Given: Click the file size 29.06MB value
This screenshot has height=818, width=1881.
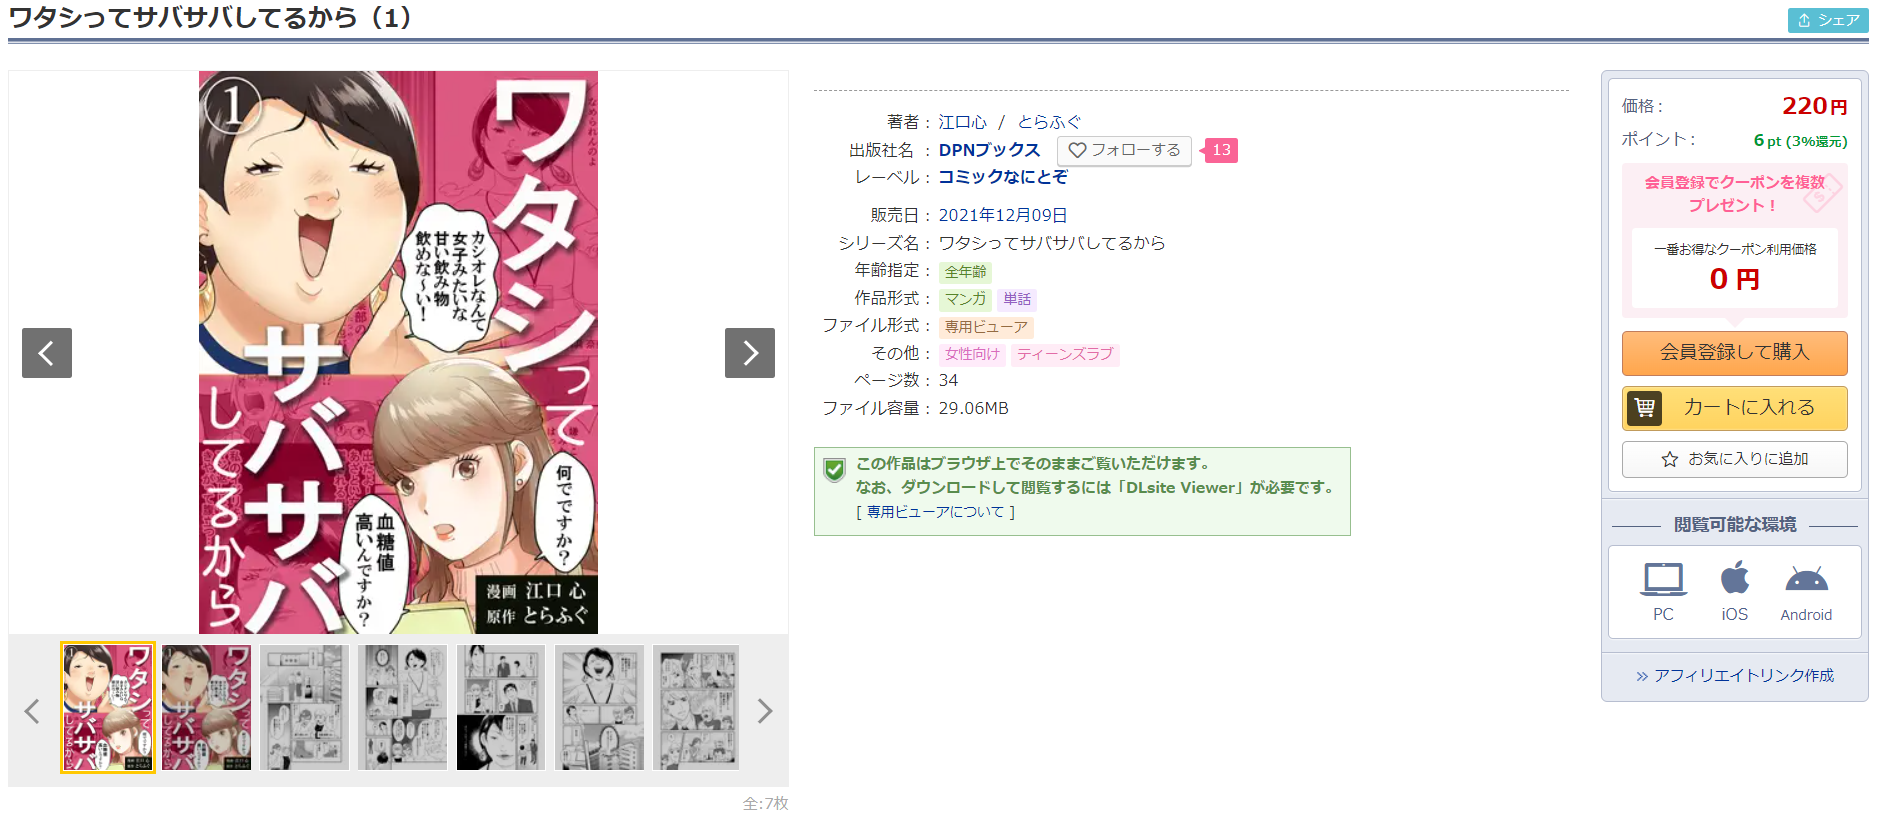Looking at the screenshot, I should click(974, 408).
